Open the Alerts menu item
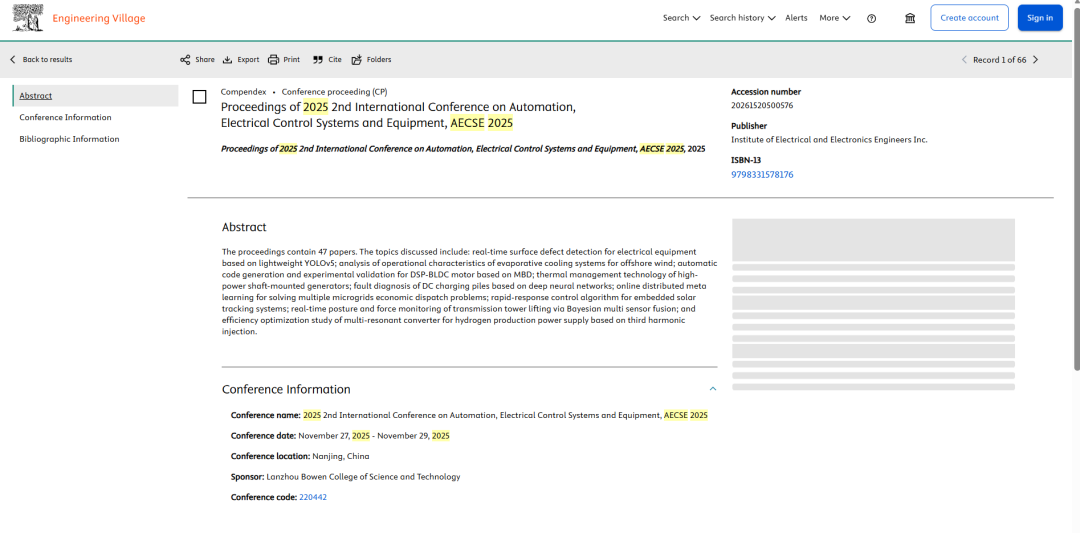Screen dimensions: 1080x533 [796, 18]
